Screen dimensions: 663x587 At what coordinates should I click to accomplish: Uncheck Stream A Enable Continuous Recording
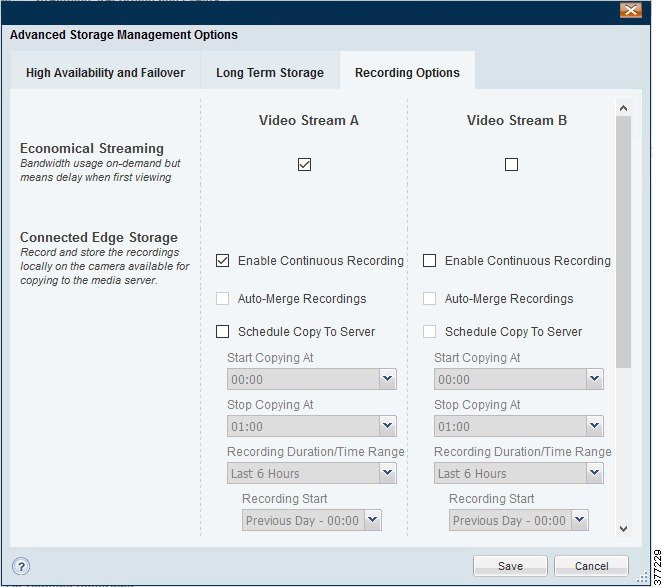click(223, 261)
